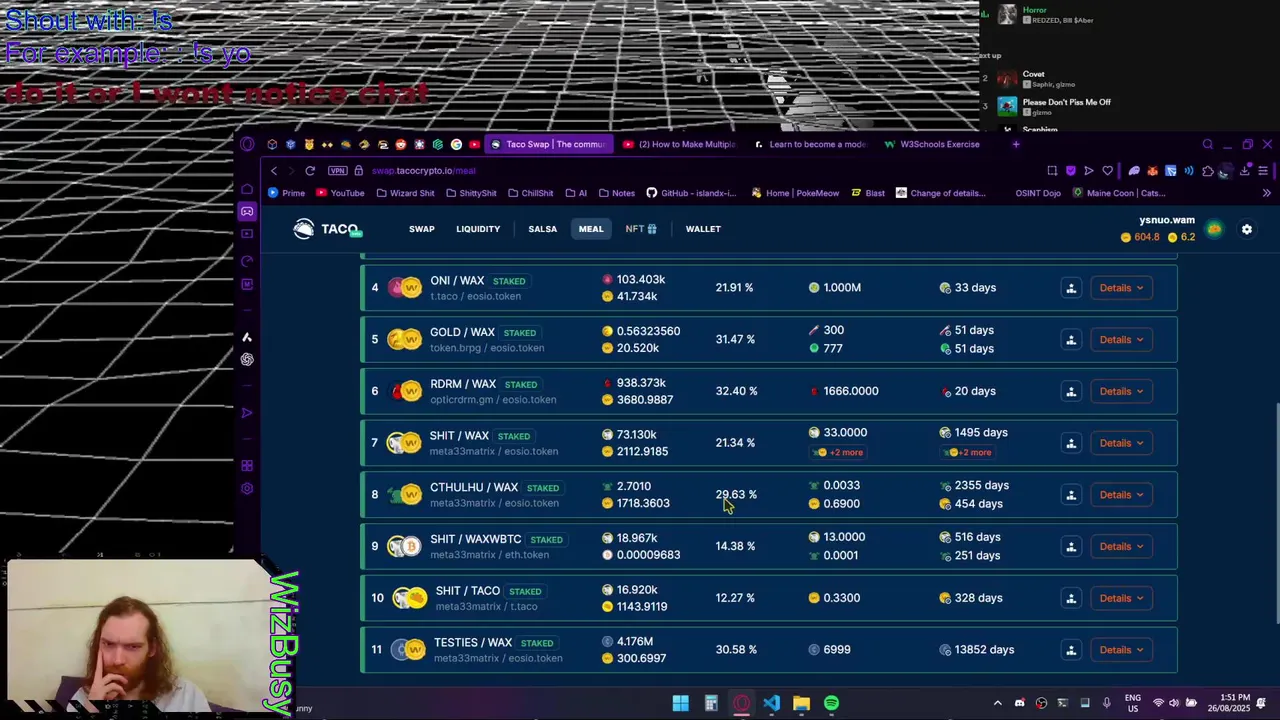Switch to Learn to become a mode tab

click(x=810, y=144)
